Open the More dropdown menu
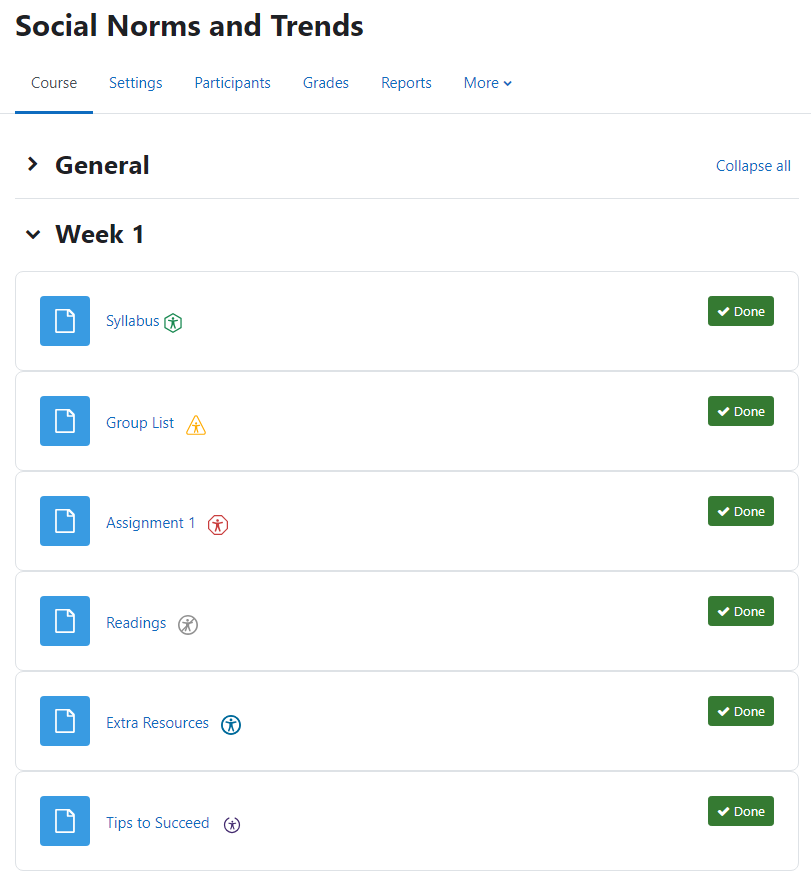Image resolution: width=811 pixels, height=875 pixels. pyautogui.click(x=487, y=83)
